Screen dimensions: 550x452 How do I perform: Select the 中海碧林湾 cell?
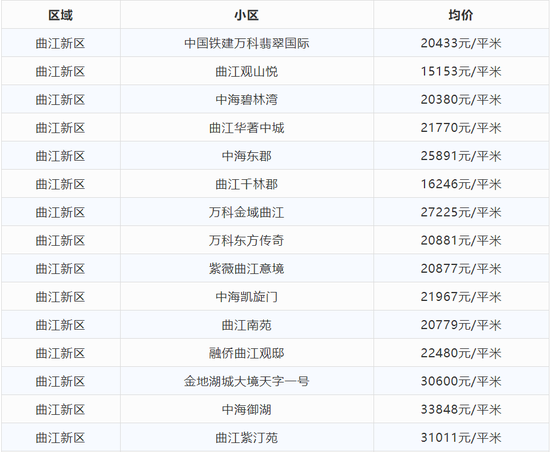pyautogui.click(x=247, y=100)
